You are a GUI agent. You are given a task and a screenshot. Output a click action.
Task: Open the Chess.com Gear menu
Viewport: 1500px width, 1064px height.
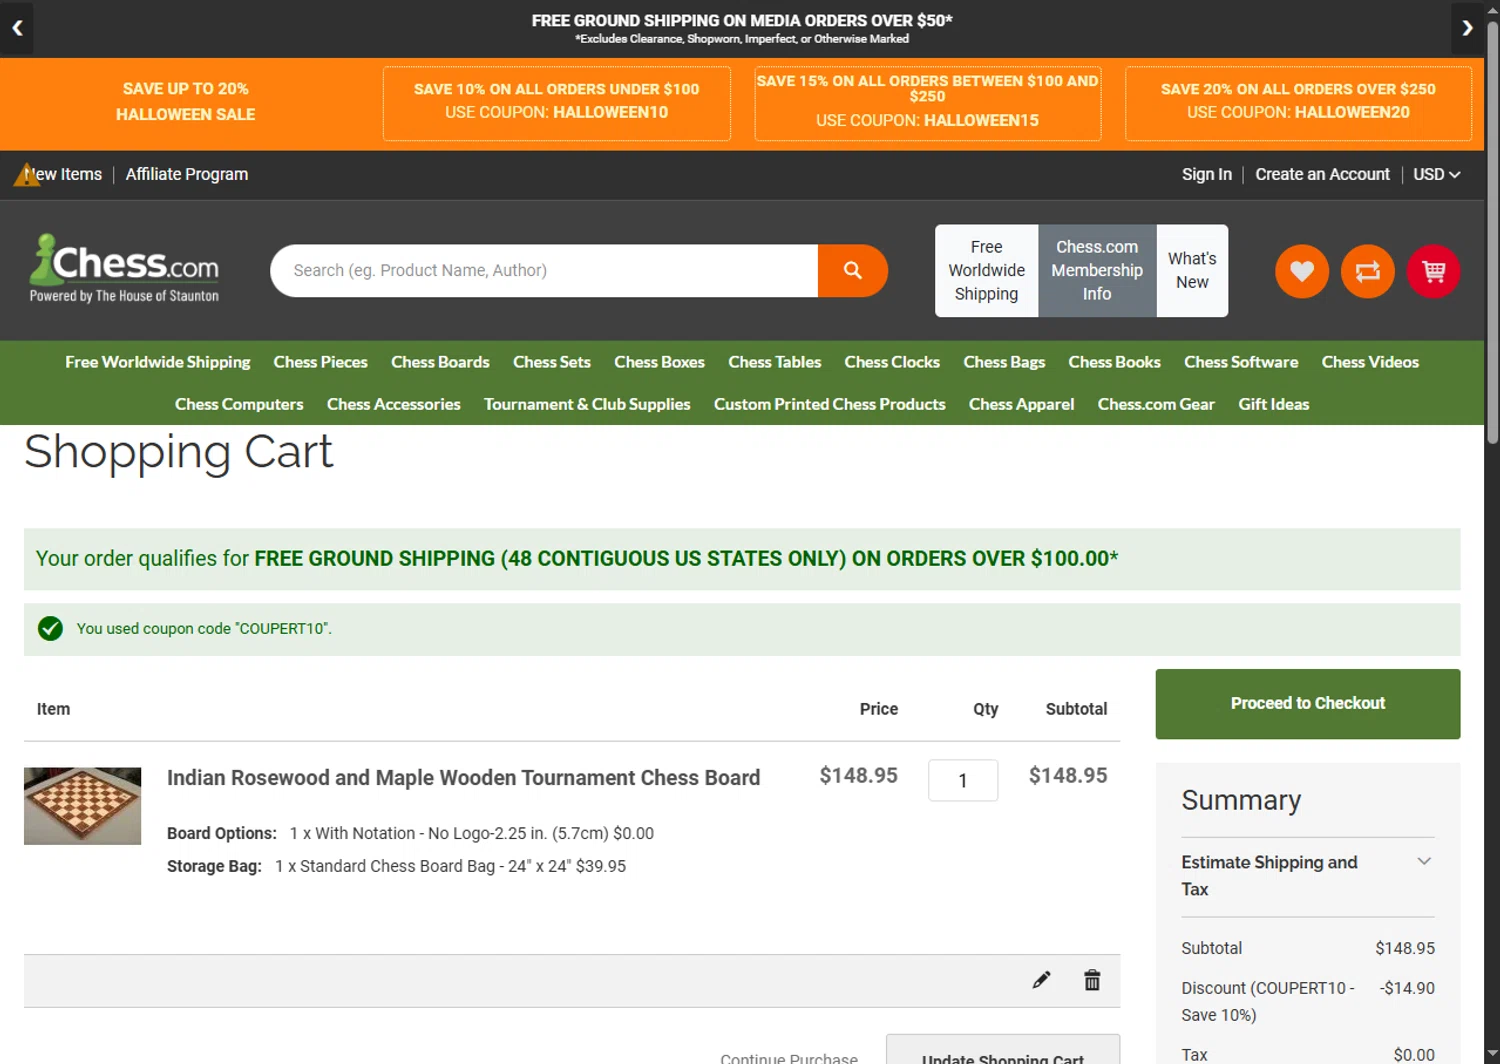point(1156,404)
